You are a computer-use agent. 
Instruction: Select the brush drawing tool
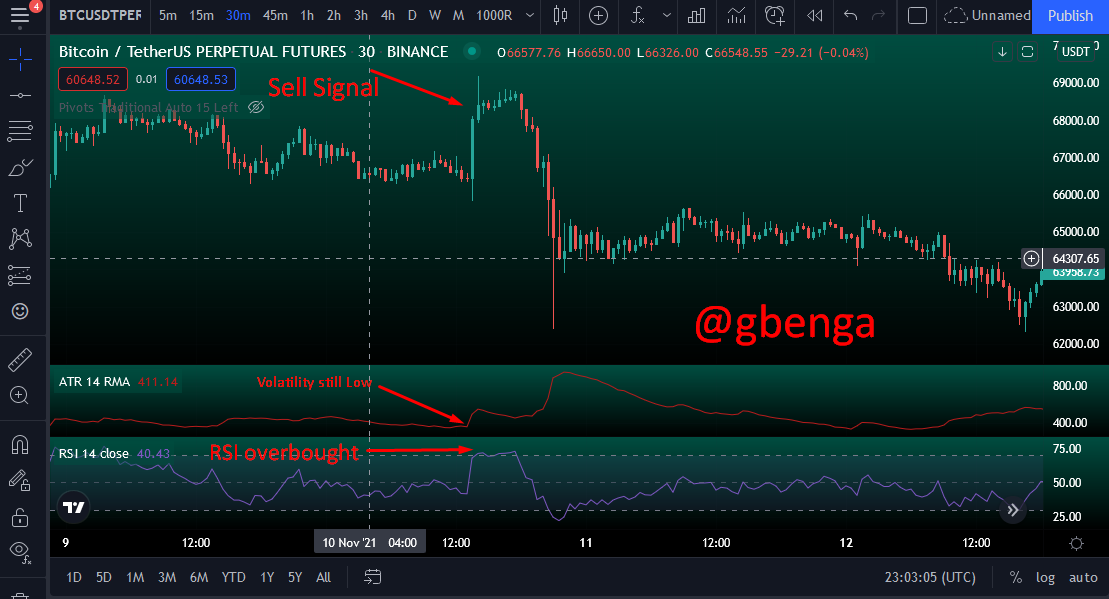click(20, 168)
